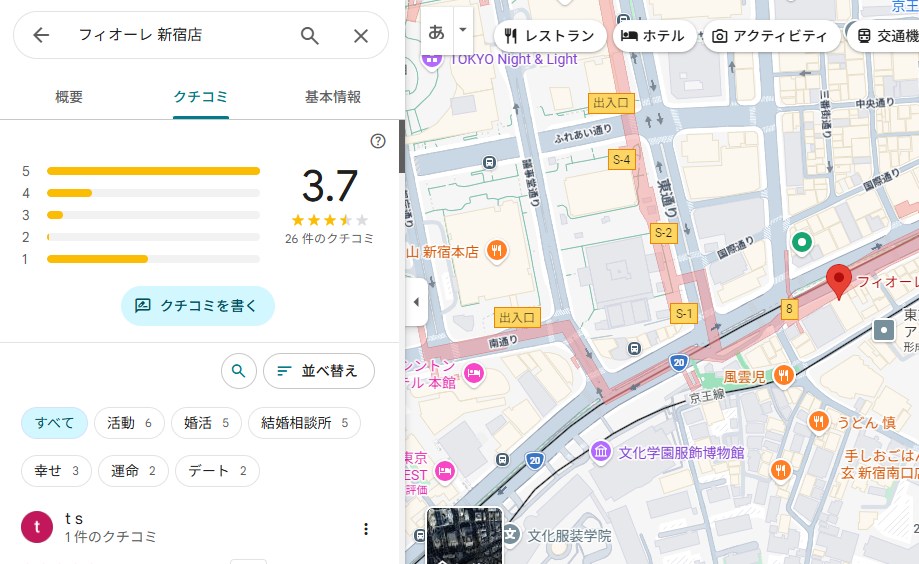Click the red フィオーレ location pin

(x=838, y=282)
